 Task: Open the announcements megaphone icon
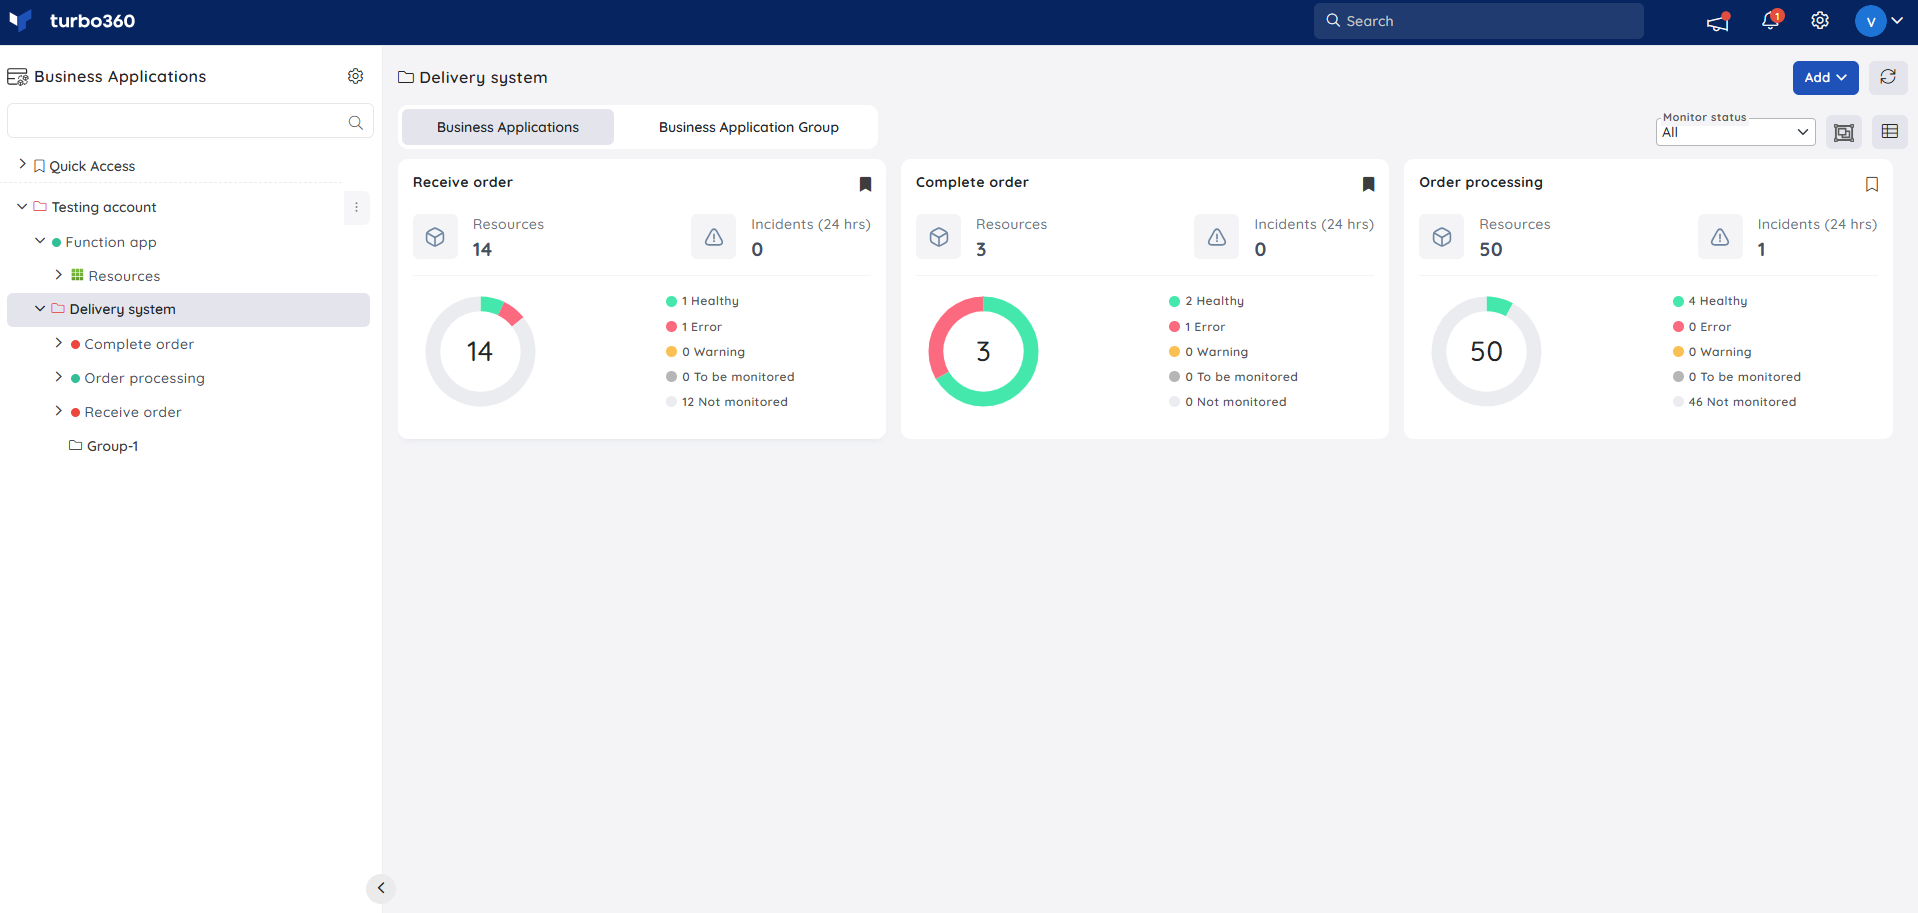[1718, 21]
